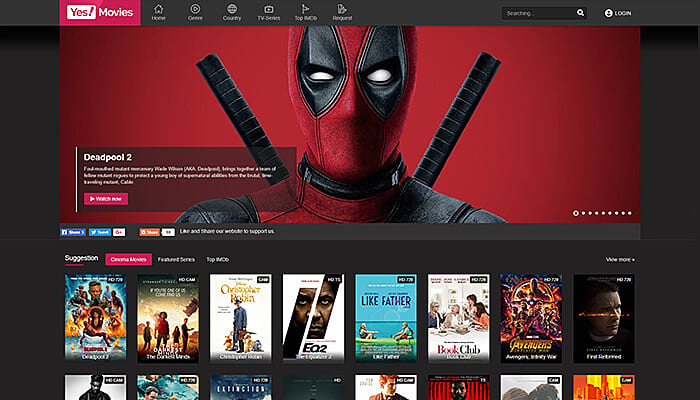Click 'Like and Share our website' text

(227, 231)
